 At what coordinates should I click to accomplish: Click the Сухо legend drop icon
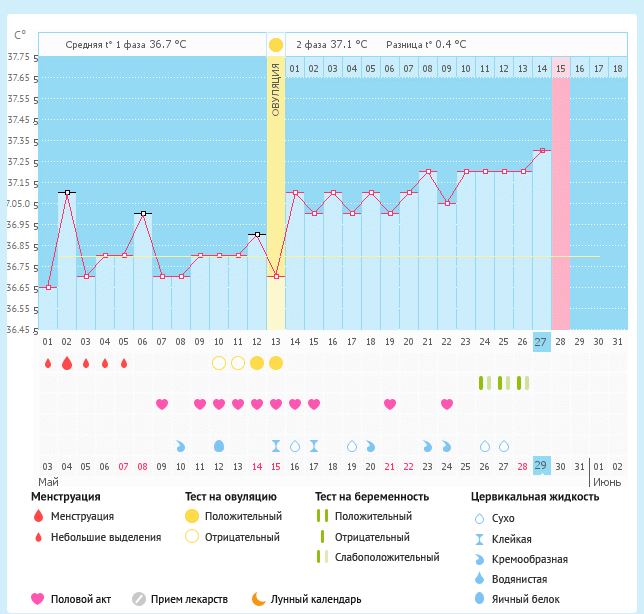click(x=479, y=519)
